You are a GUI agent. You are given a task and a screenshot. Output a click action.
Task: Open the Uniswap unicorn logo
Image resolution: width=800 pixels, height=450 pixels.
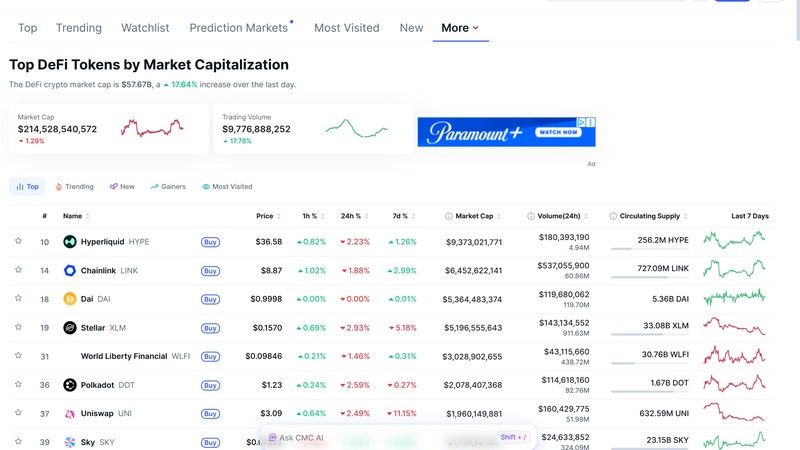70,414
